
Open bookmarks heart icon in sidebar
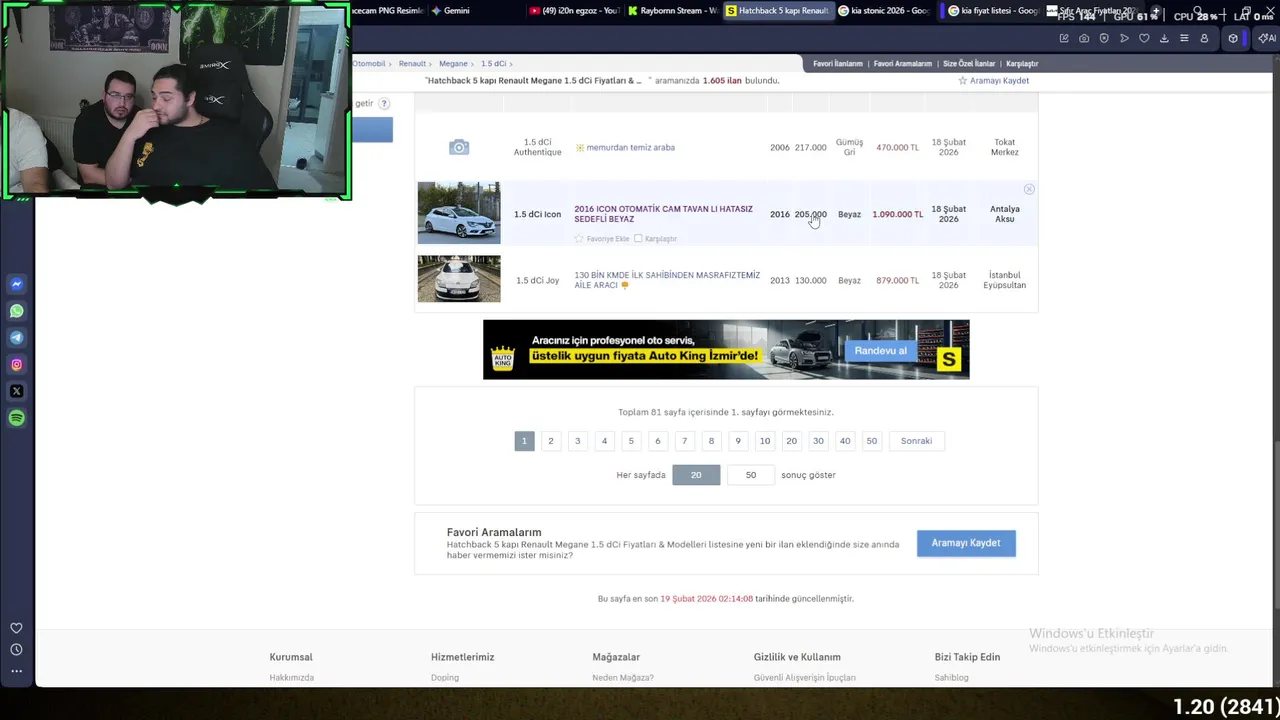(x=16, y=628)
